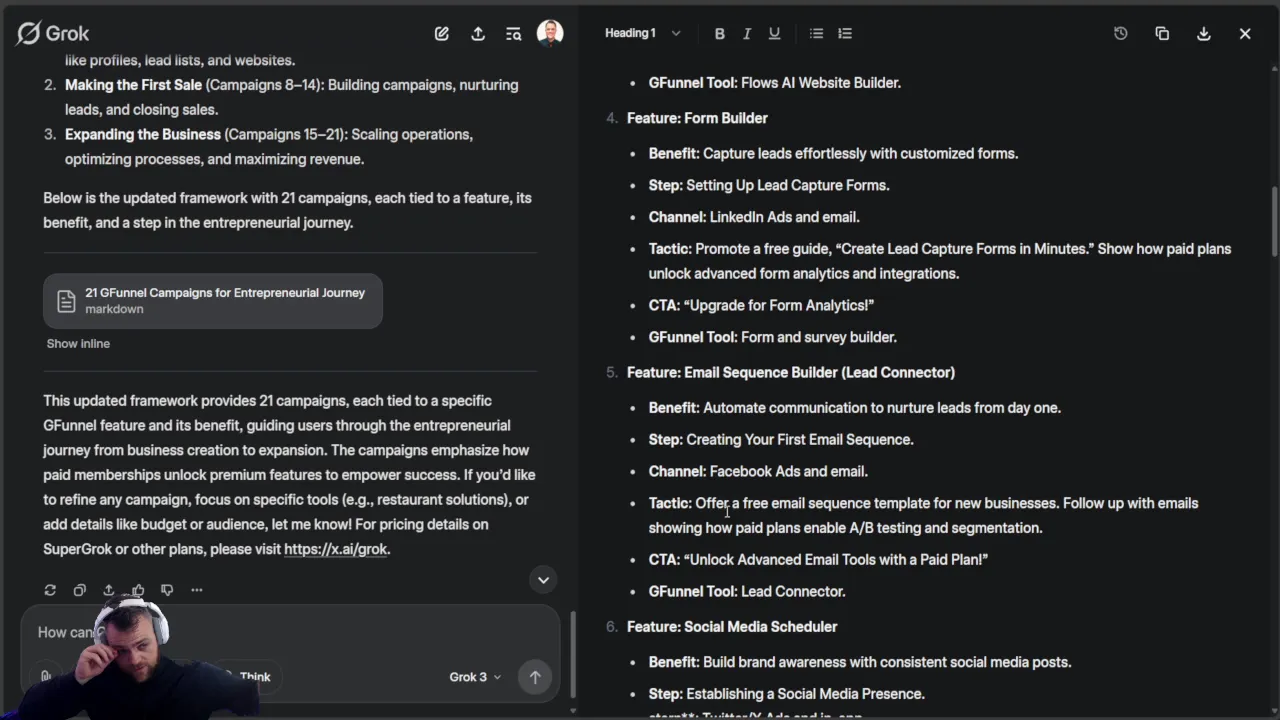
Task: Copy the document contents icon
Action: (x=1162, y=34)
